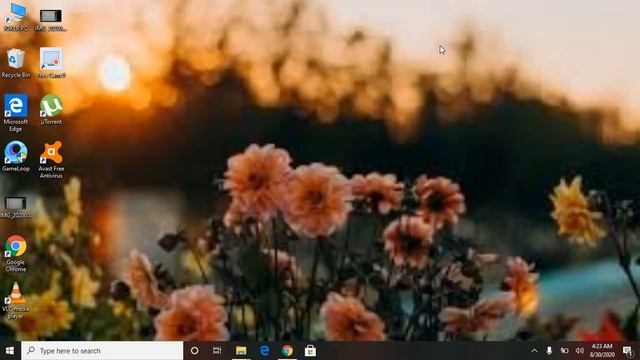Select the µTorrent desktop shortcut
640x360 pixels.
coord(51,109)
